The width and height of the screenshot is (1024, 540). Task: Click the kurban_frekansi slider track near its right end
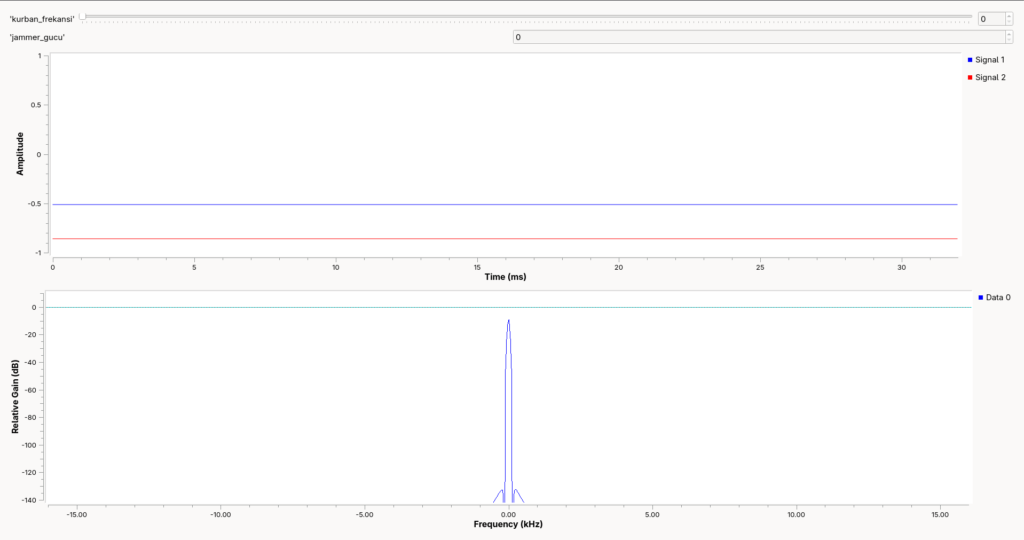click(x=960, y=16)
